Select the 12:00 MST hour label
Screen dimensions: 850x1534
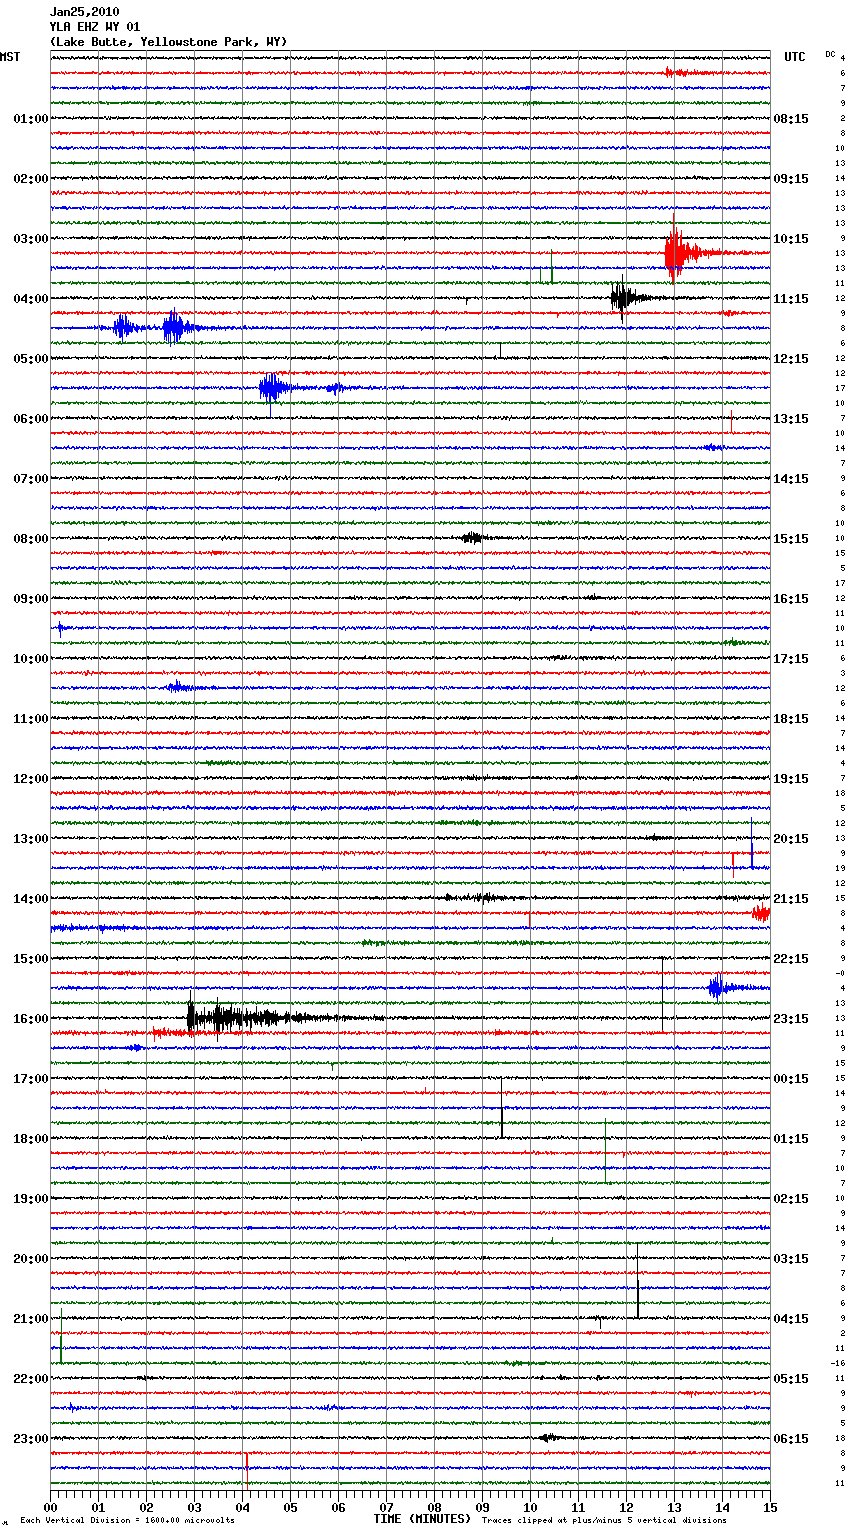click(x=31, y=779)
